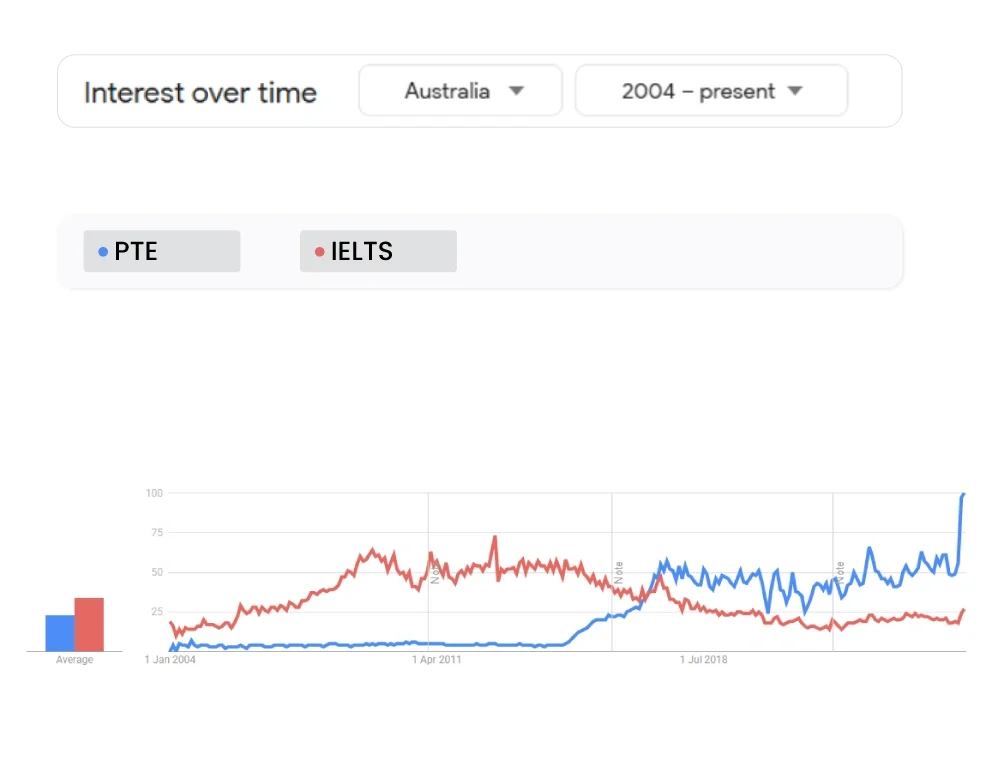Click the peak of the blue PTE line
This screenshot has width=1000, height=758.
point(963,496)
